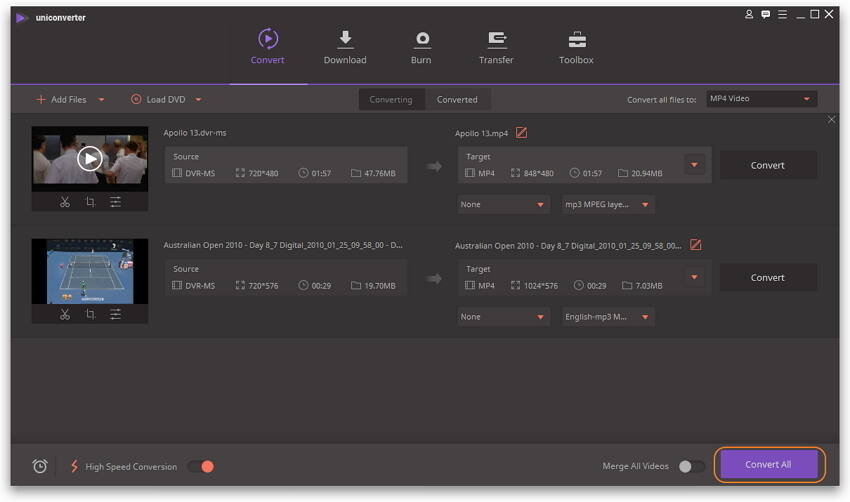Image resolution: width=850 pixels, height=502 pixels.
Task: Open subtitle None dropdown for Apollo 13
Action: pyautogui.click(x=503, y=204)
